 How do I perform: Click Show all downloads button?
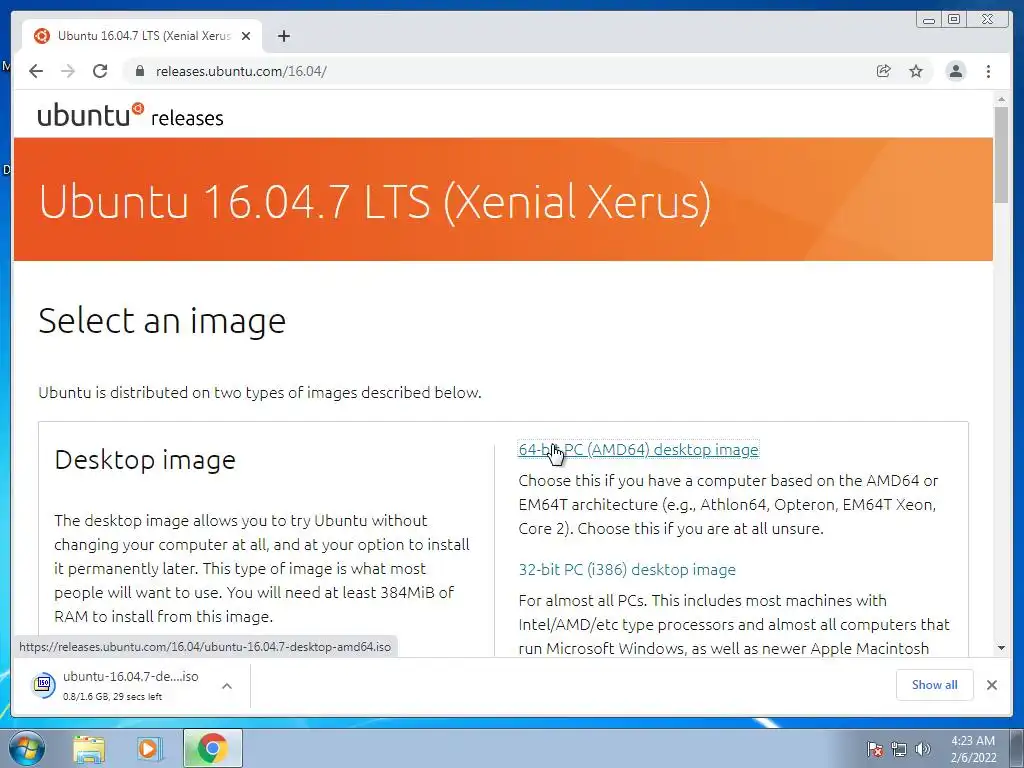(x=935, y=684)
